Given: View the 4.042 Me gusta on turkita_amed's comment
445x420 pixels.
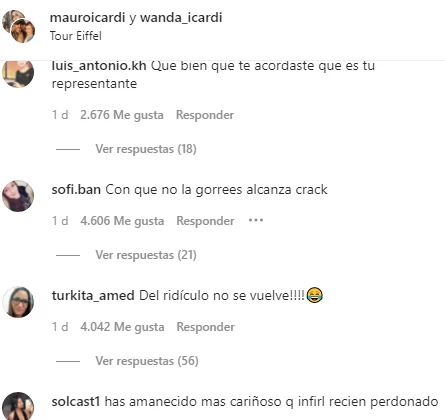Looking at the screenshot, I should 122,327.
